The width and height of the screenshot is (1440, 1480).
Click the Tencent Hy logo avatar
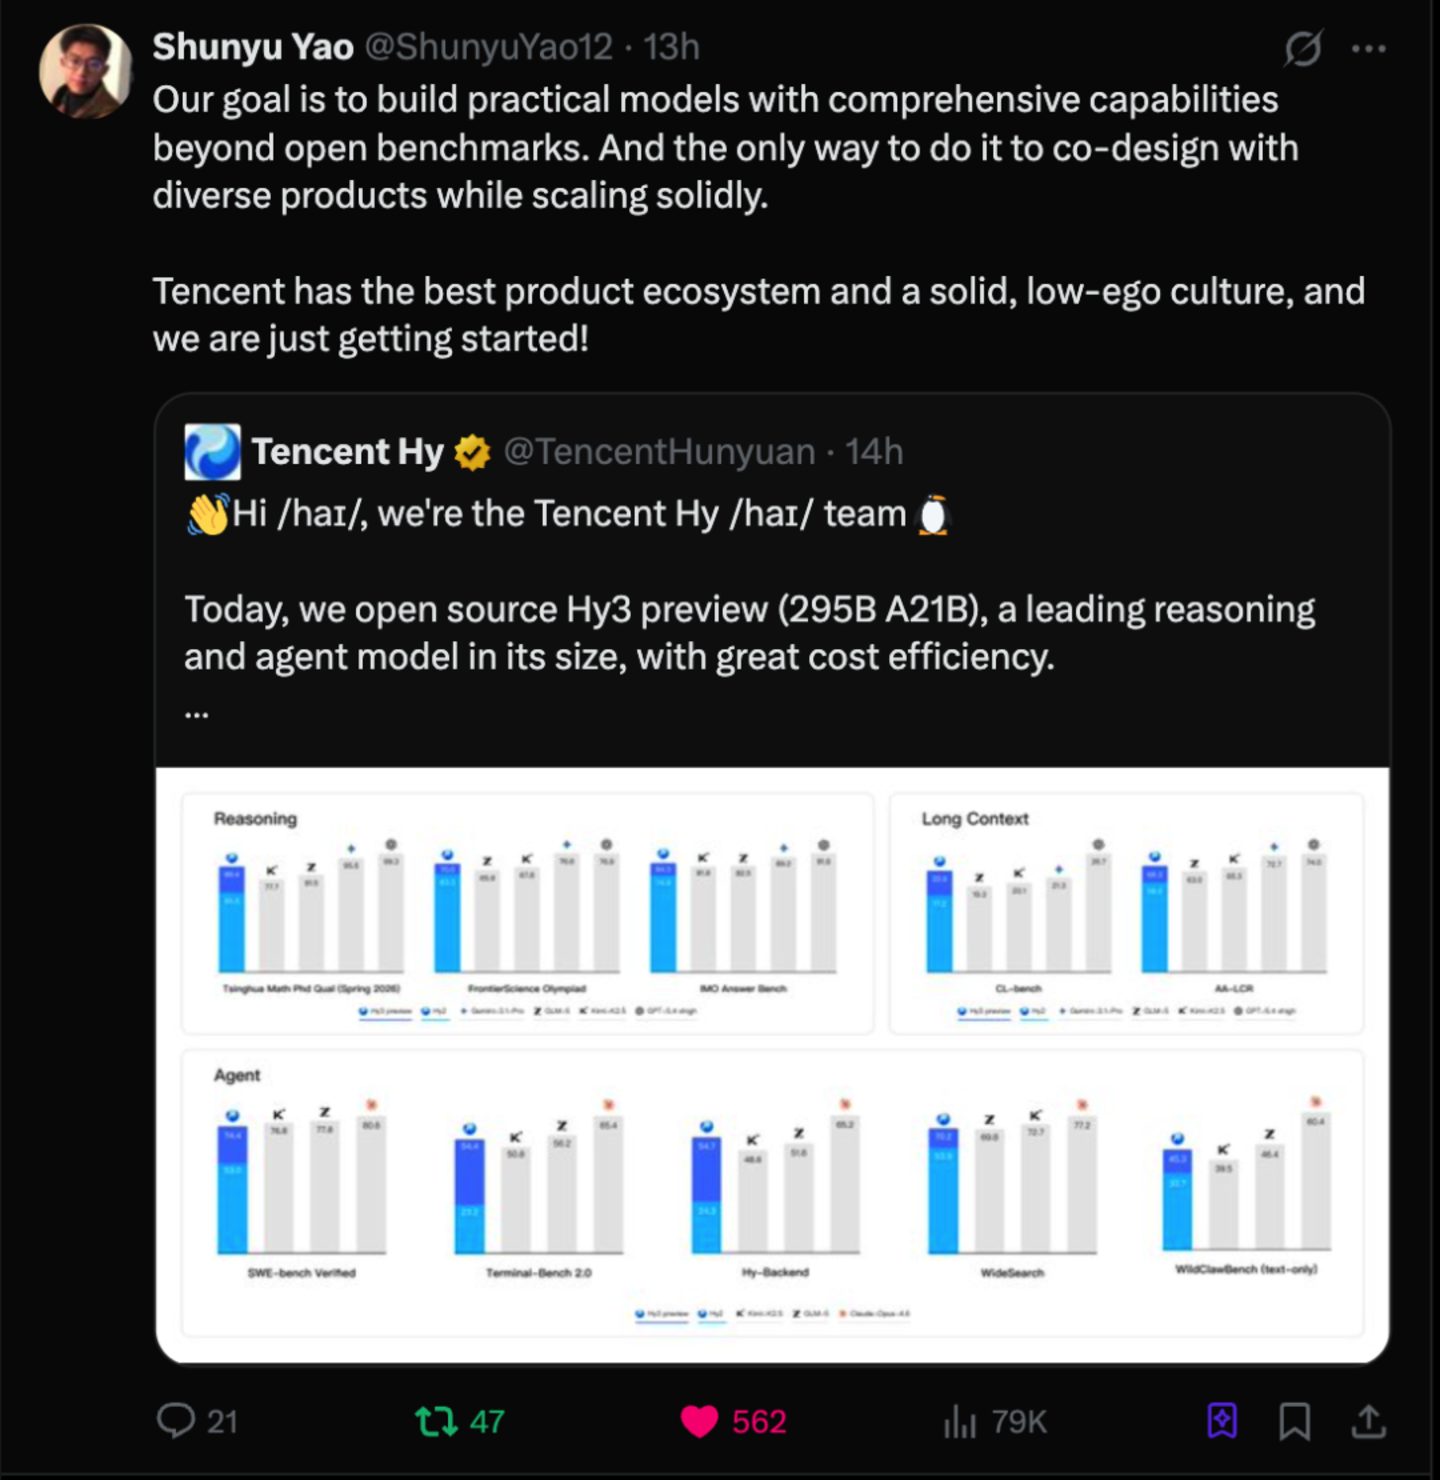click(212, 452)
